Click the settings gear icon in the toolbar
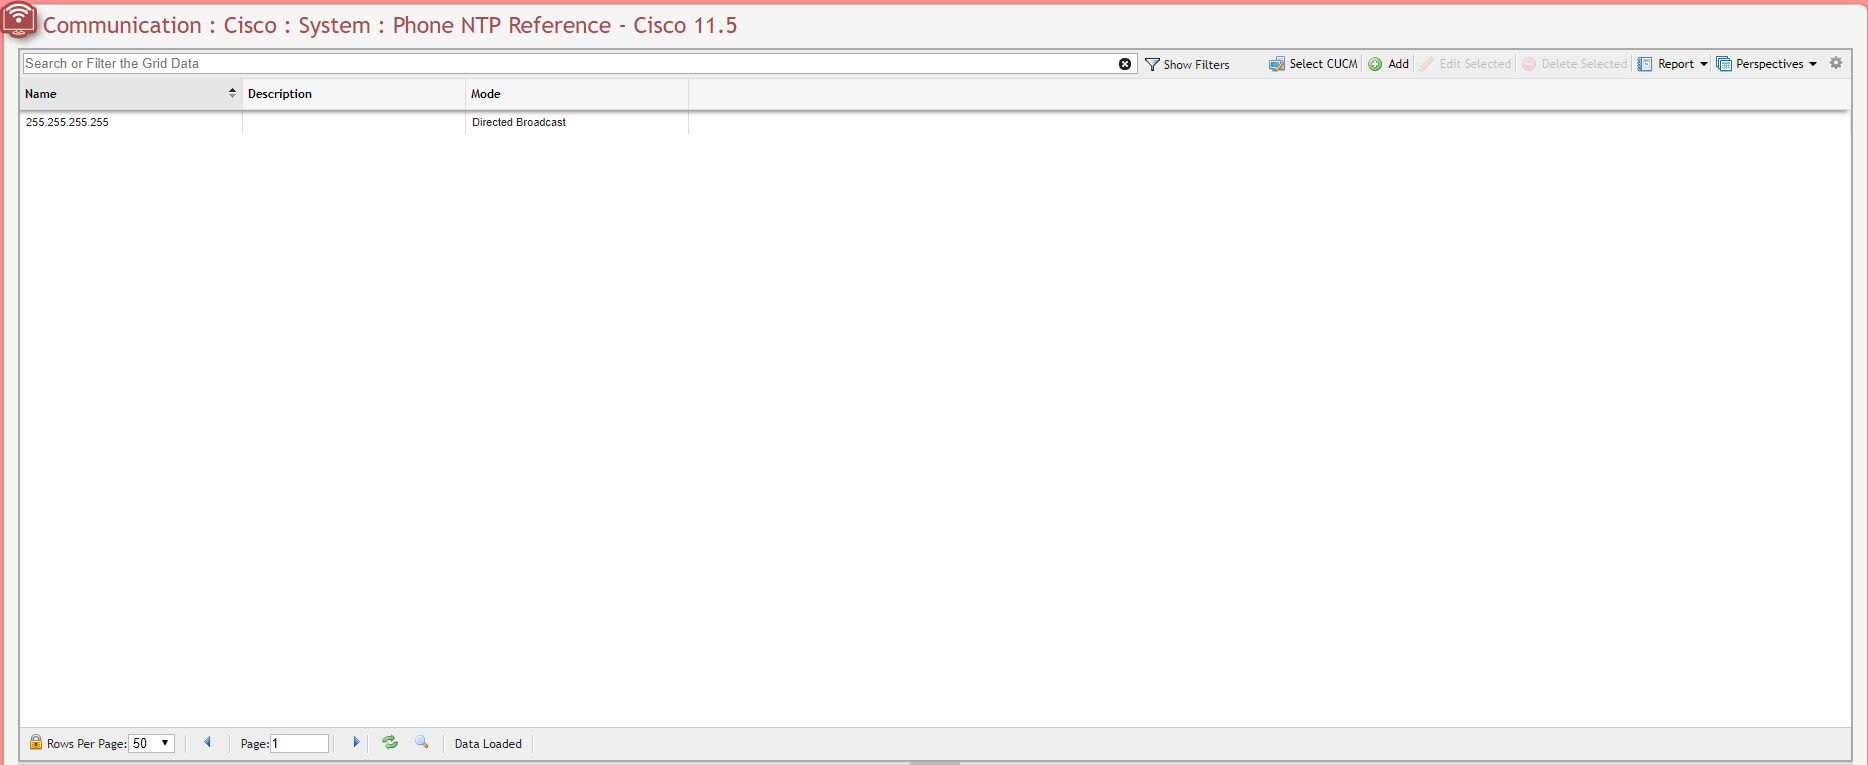 [1836, 63]
